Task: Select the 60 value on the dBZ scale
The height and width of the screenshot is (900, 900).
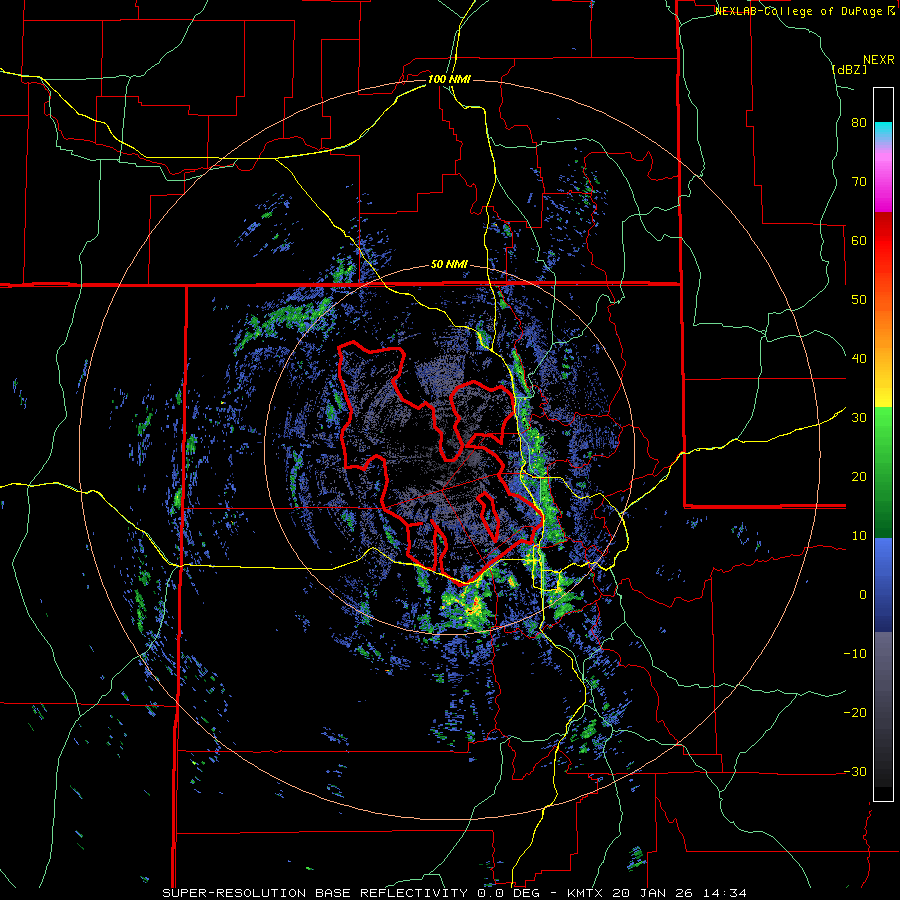Action: (859, 241)
